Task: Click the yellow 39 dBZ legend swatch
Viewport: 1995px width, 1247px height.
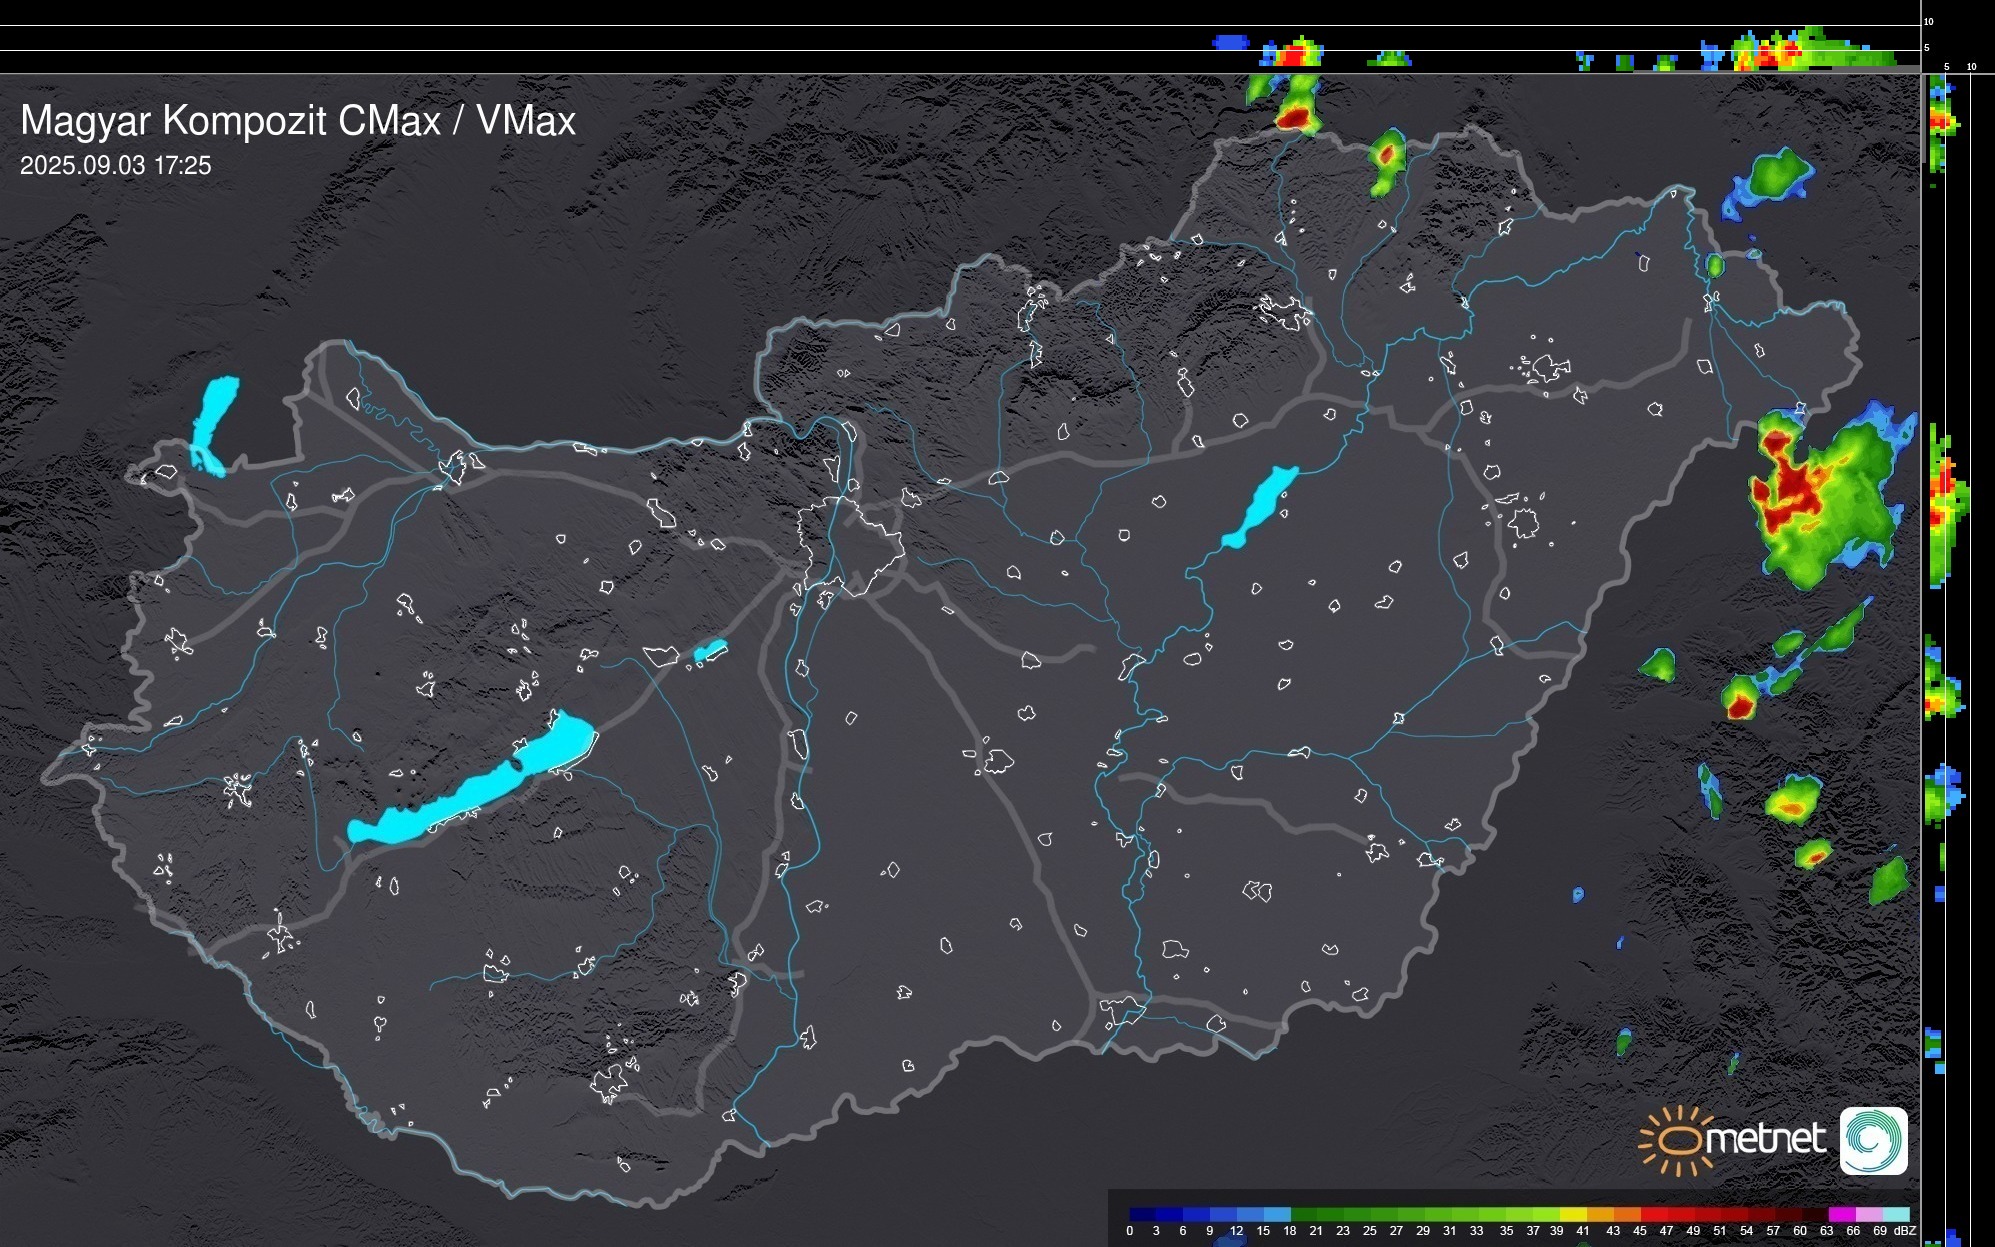Action: [x=1571, y=1213]
